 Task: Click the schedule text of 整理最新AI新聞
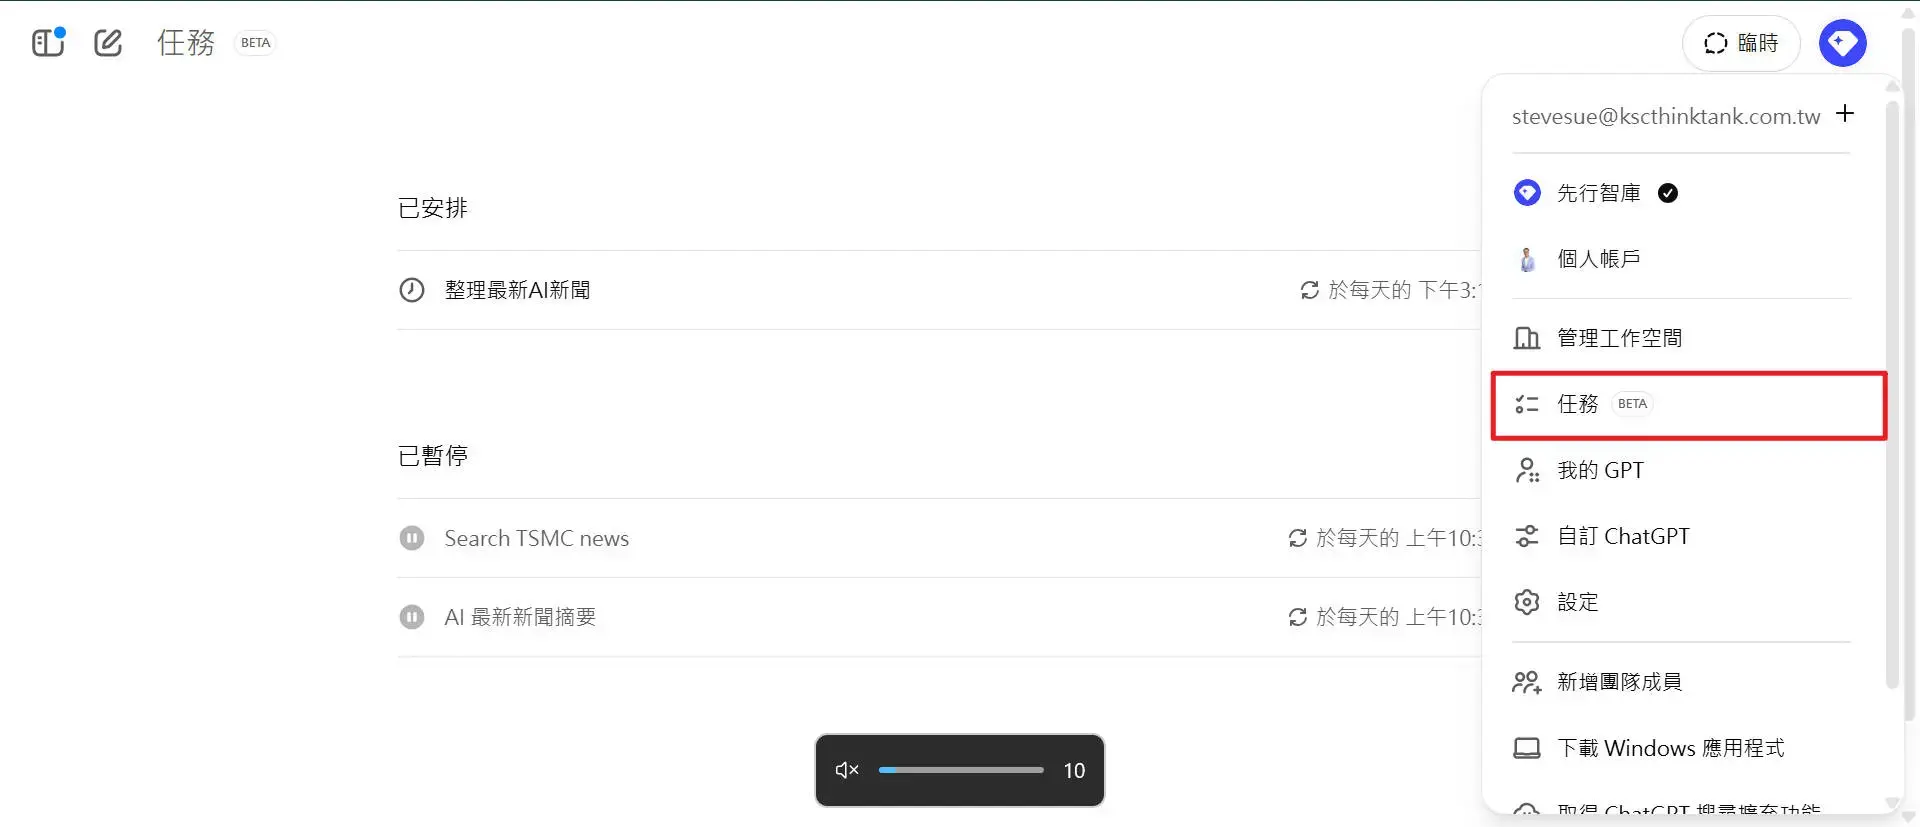(1404, 290)
